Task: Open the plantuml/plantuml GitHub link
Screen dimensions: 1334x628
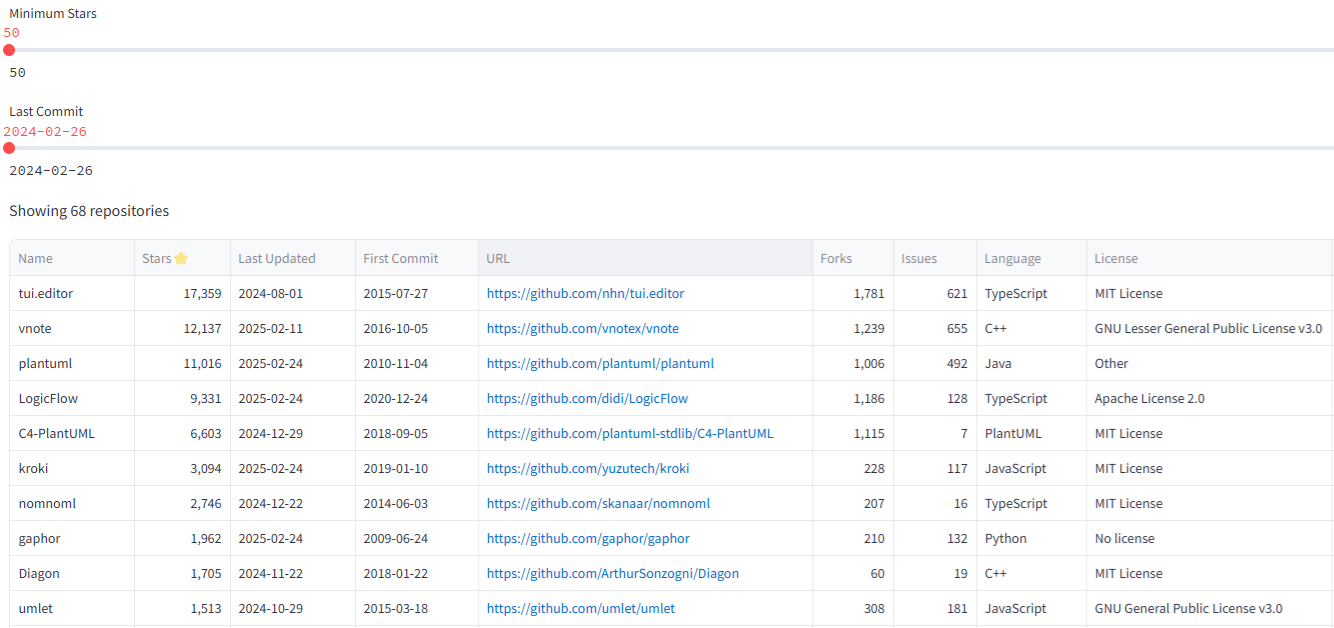Action: 600,364
